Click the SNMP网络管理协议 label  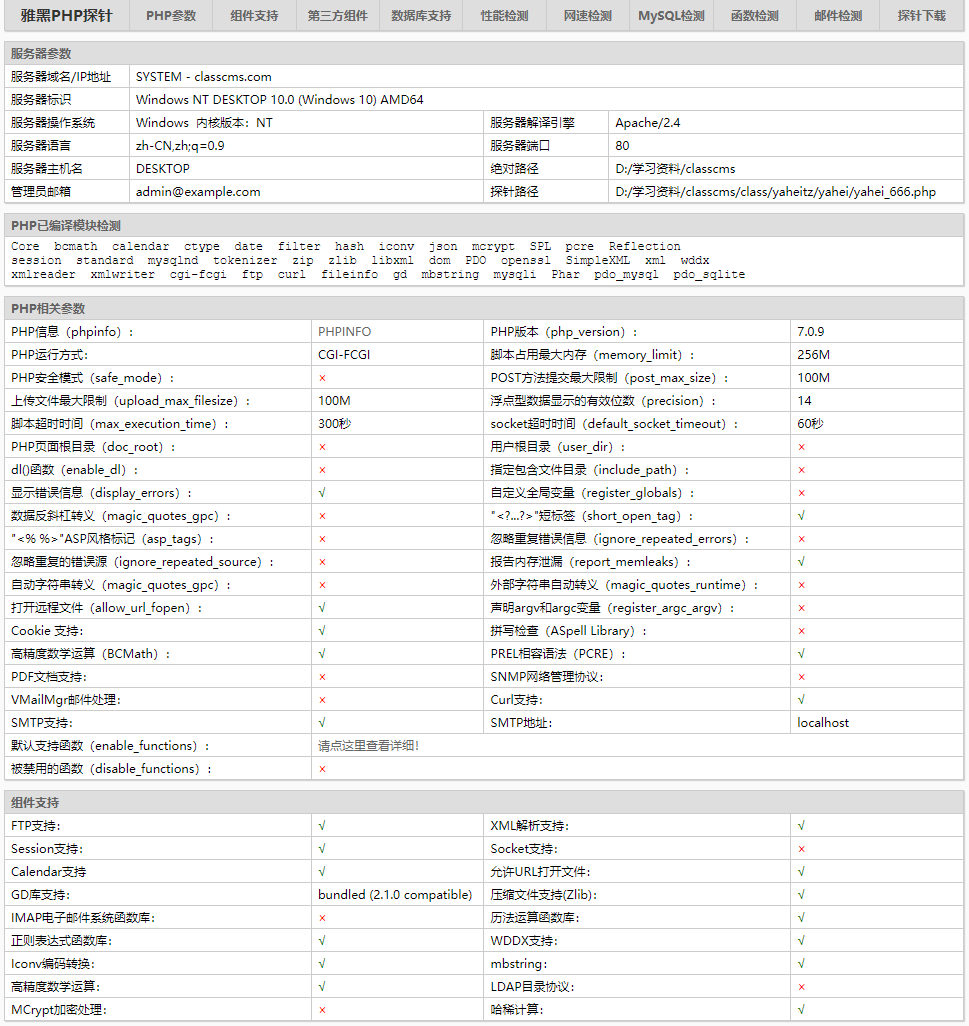[x=547, y=677]
